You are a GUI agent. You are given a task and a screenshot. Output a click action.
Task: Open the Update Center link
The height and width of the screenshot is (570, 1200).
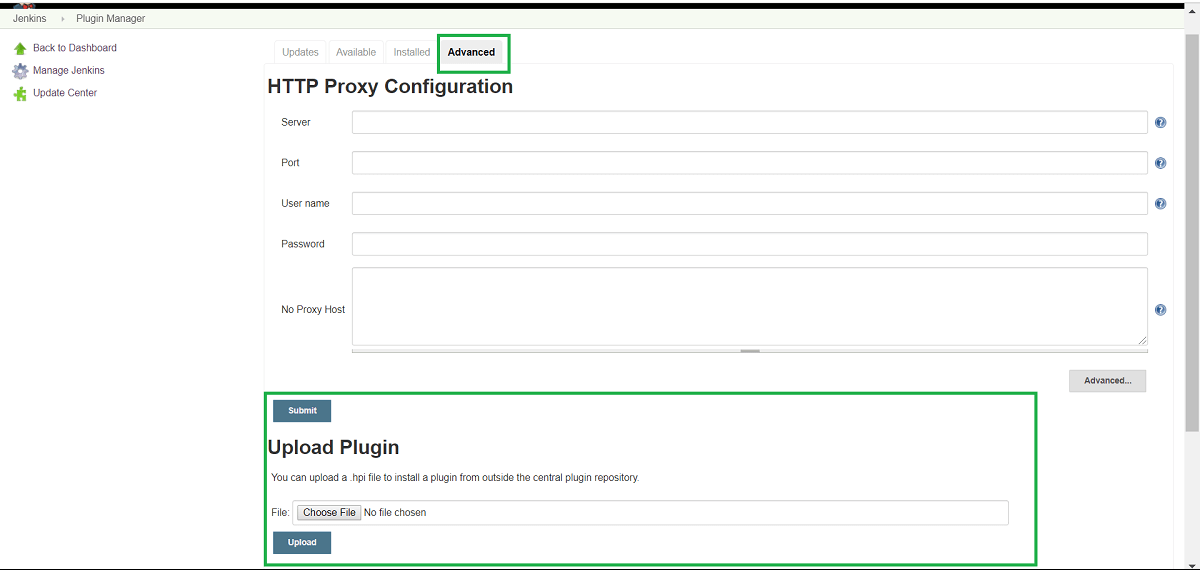pyautogui.click(x=65, y=93)
